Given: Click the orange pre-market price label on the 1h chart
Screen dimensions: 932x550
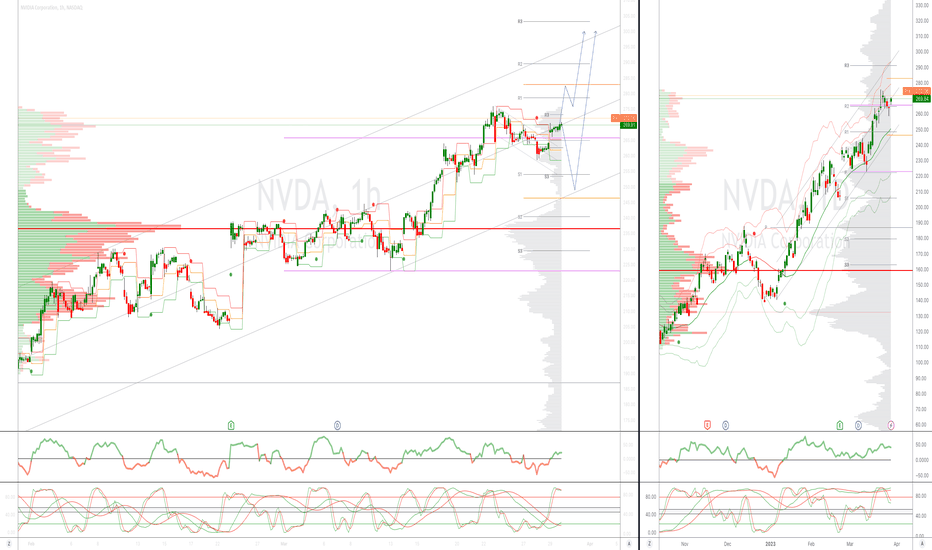Looking at the screenshot, I should click(x=624, y=118).
